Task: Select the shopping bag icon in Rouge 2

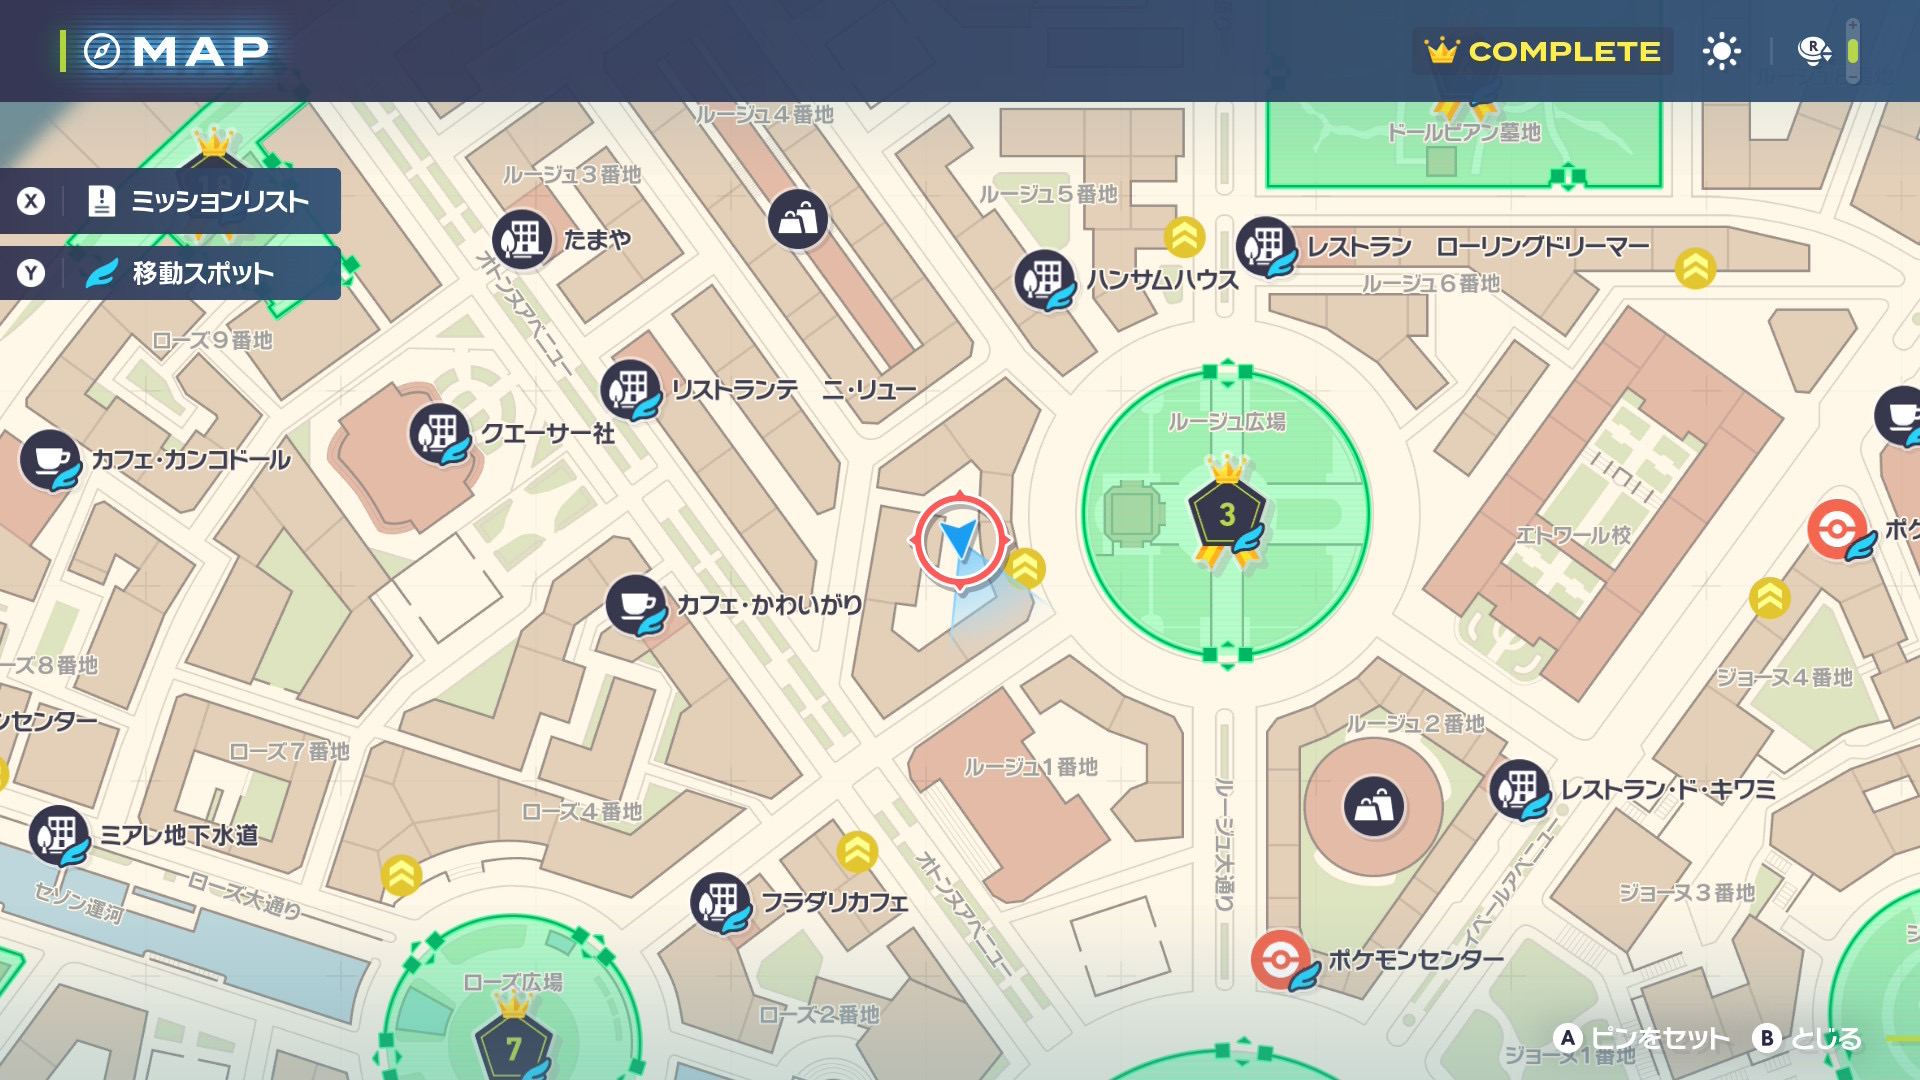Action: click(x=1374, y=805)
